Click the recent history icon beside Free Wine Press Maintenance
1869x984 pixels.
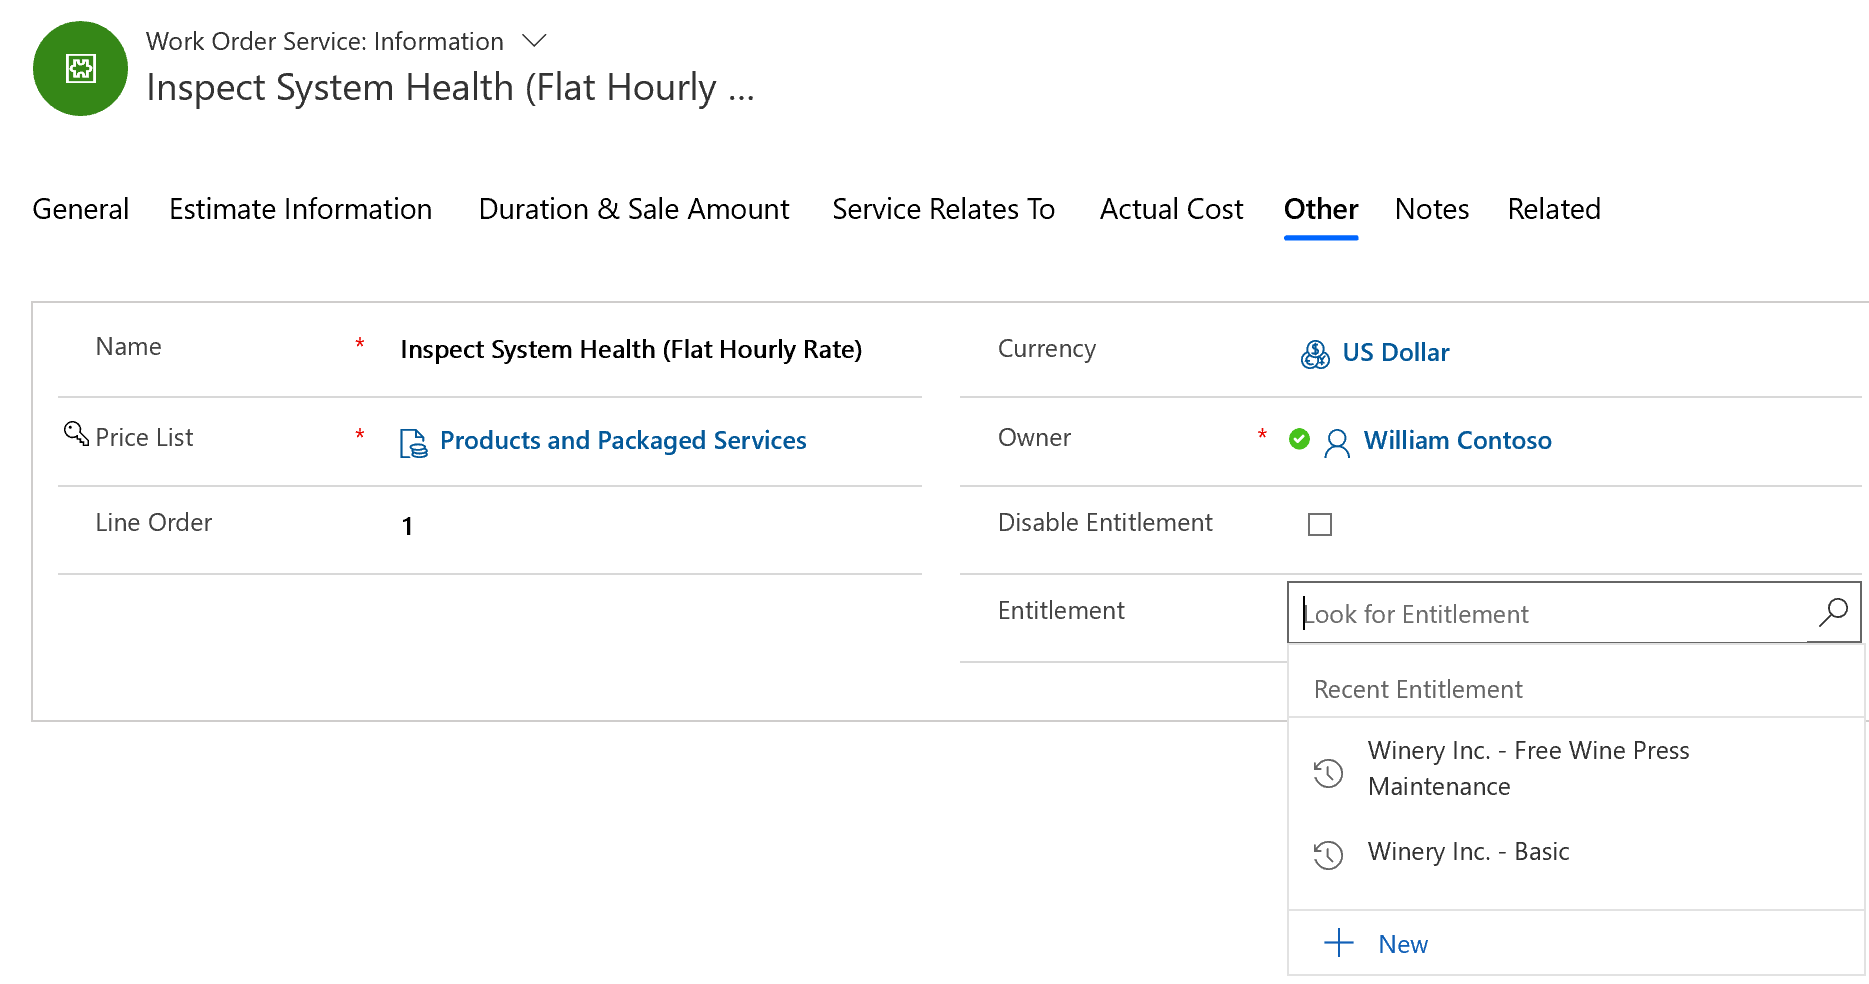1328,773
